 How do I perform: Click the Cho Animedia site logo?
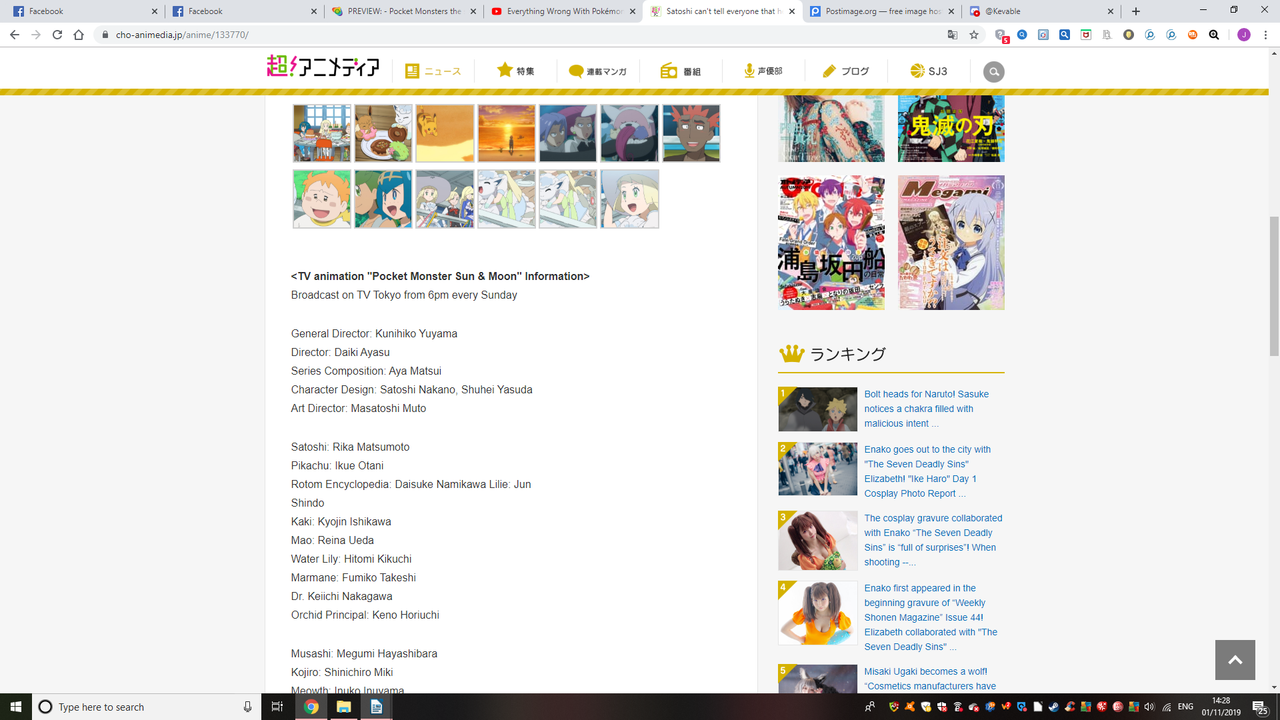click(x=323, y=67)
